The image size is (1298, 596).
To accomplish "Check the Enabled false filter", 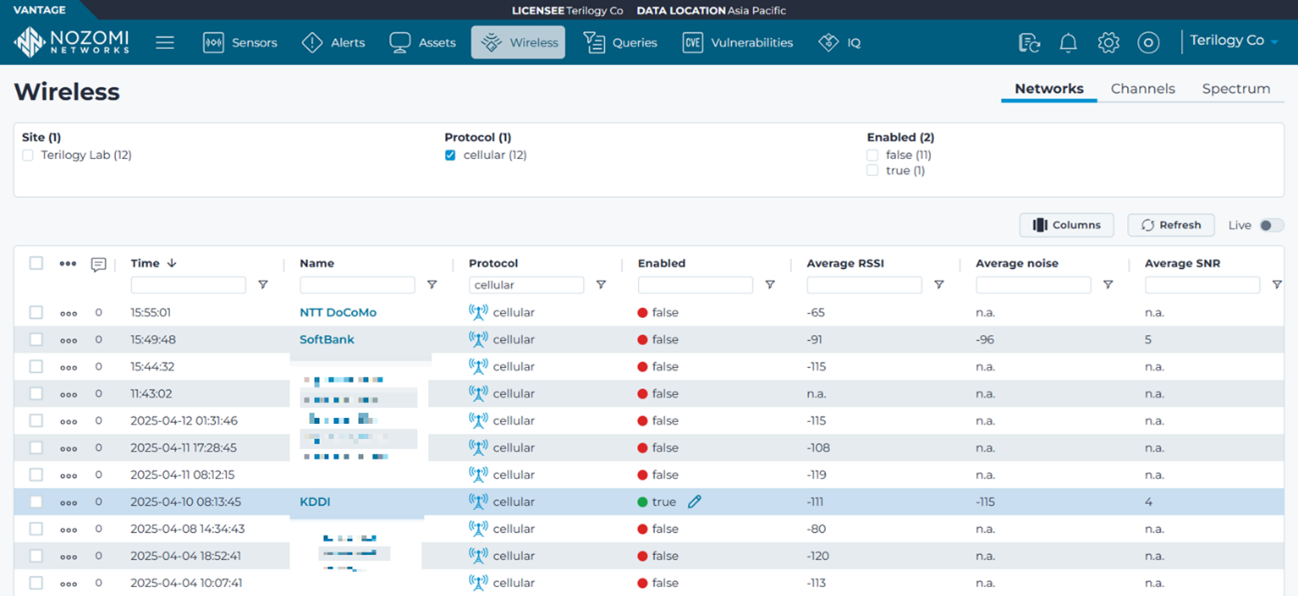I will click(x=872, y=155).
